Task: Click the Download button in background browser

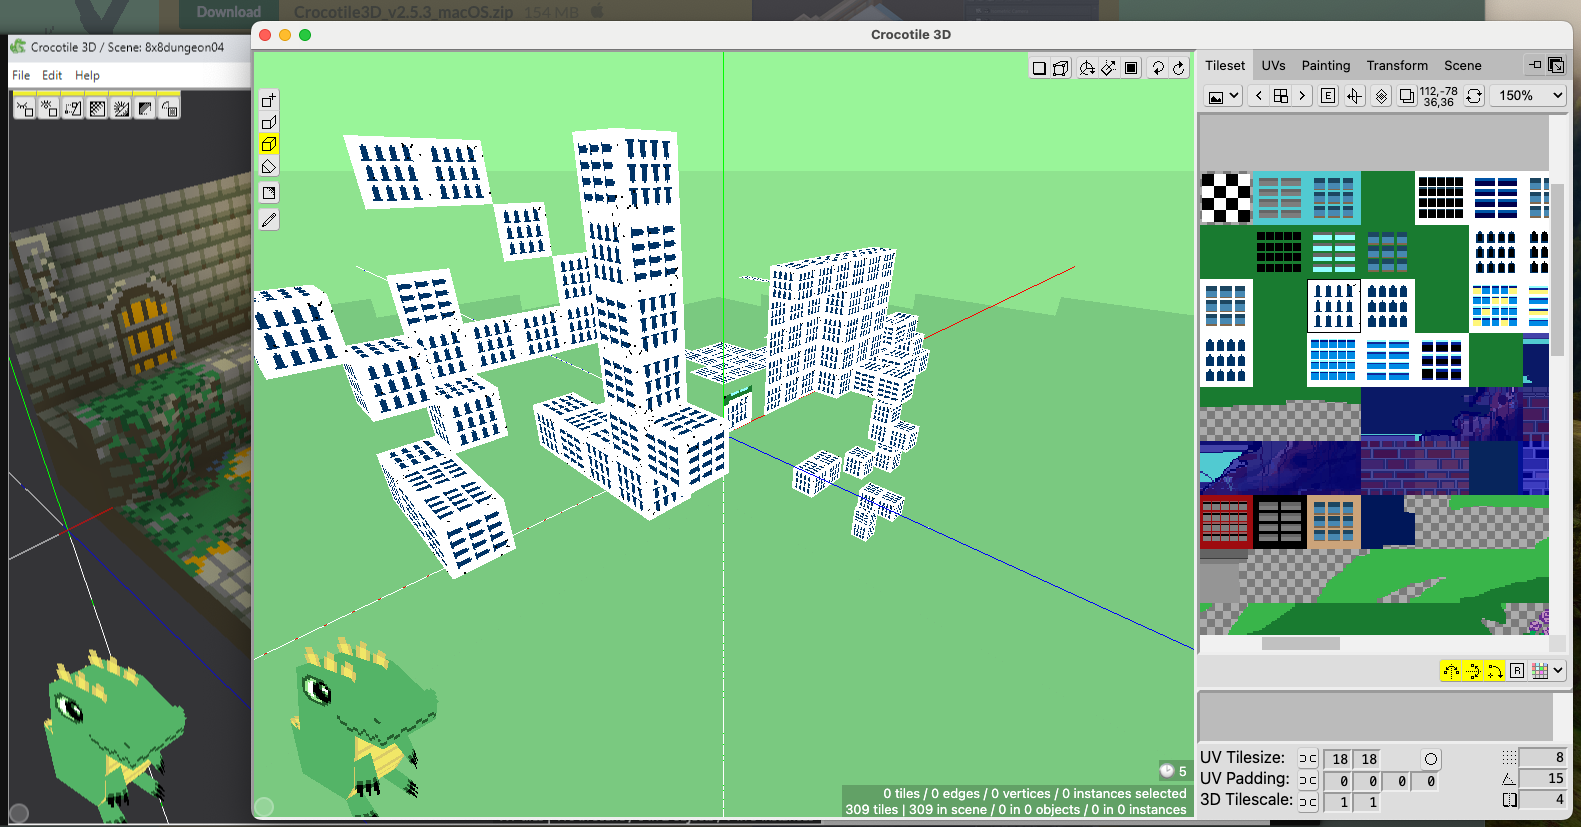Action: click(x=228, y=12)
